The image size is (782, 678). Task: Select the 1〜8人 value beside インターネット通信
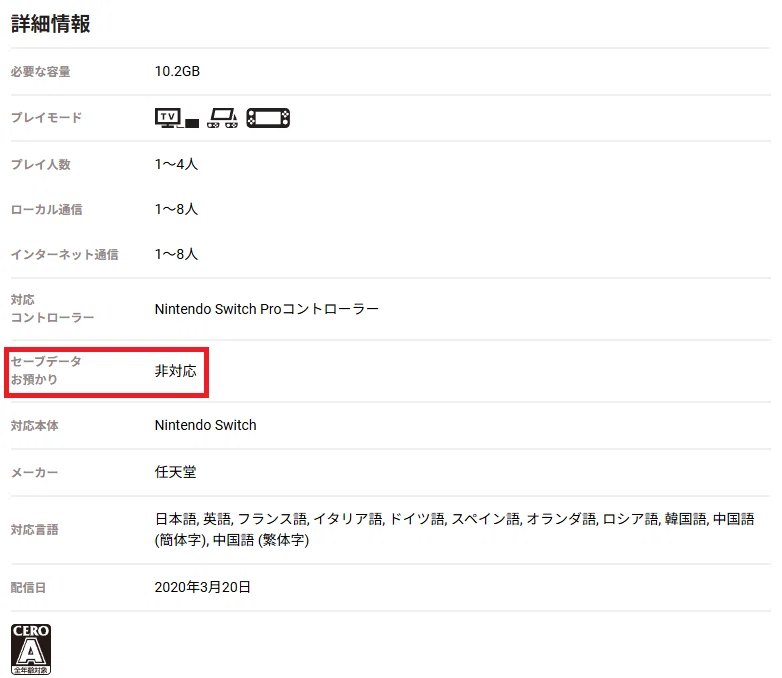coord(176,254)
